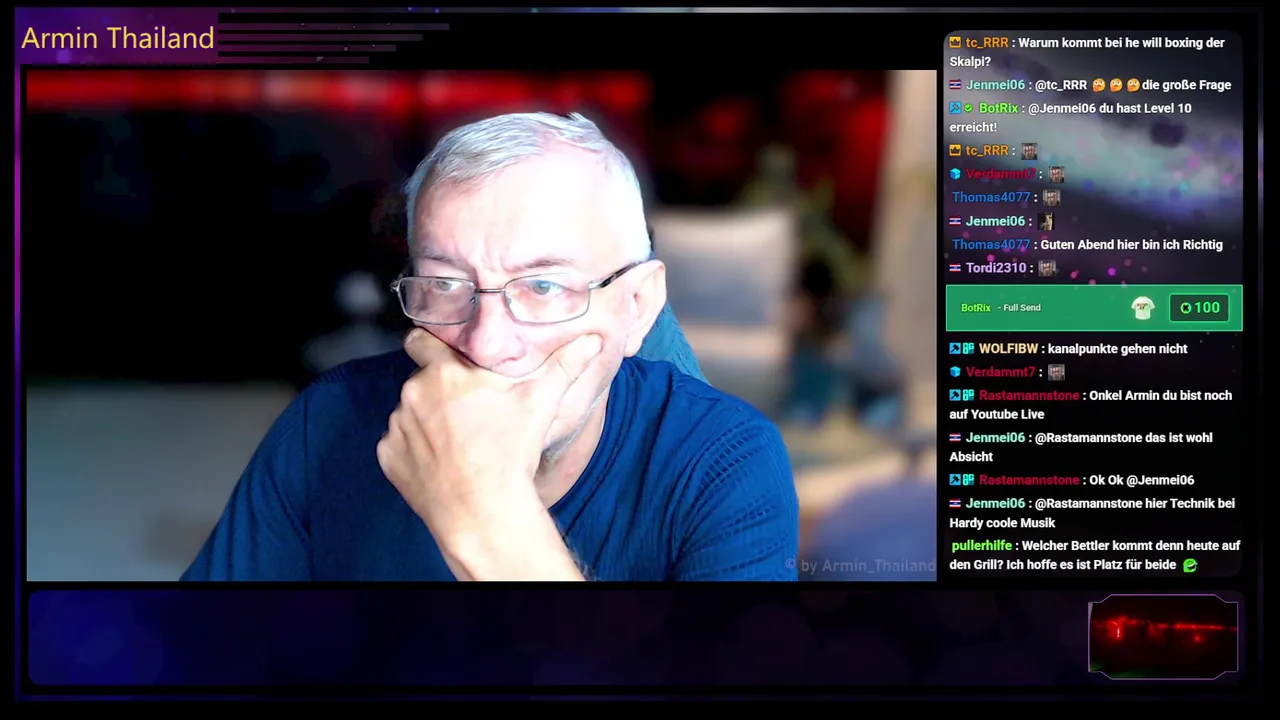The width and height of the screenshot is (1280, 720).
Task: Open BotRix name in the green Full Send banner
Action: click(x=976, y=308)
